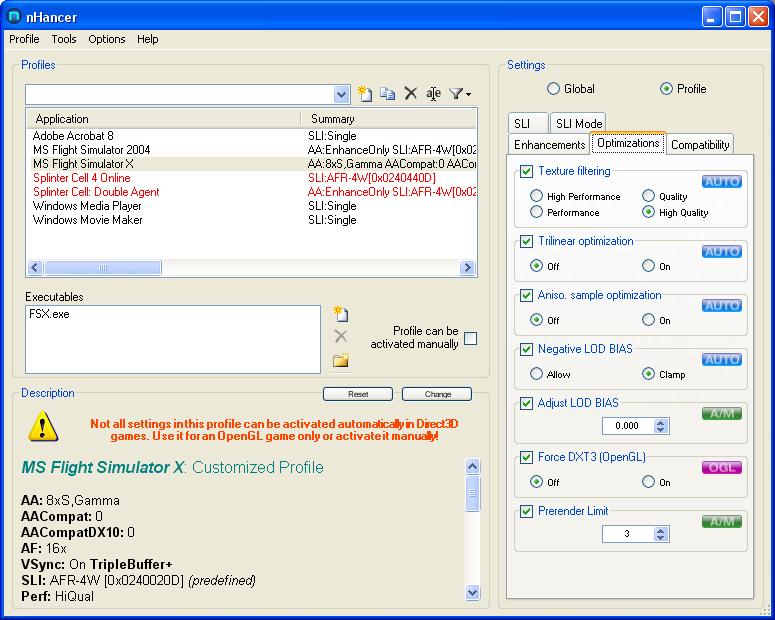
Task: Click the copy profile icon
Action: click(387, 94)
